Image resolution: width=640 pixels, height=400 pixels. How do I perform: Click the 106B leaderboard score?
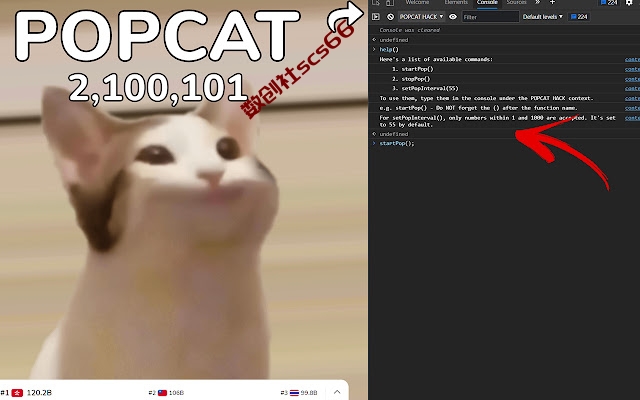[176, 393]
